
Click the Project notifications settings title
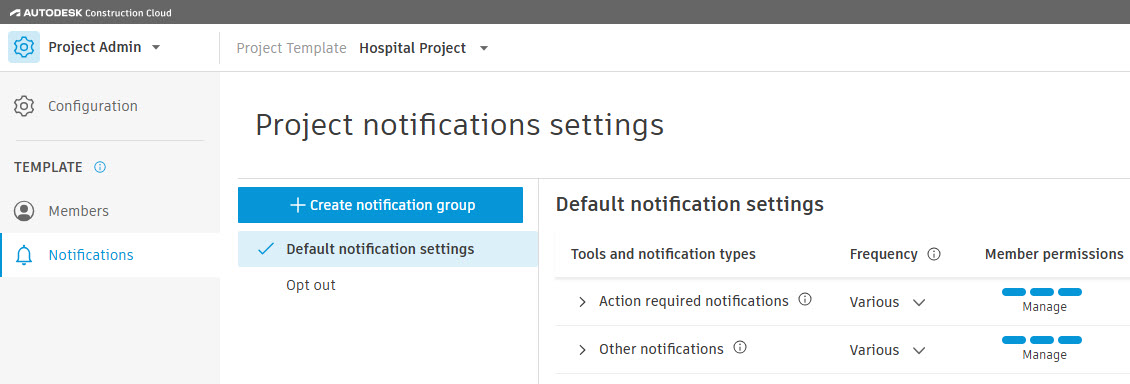[459, 125]
